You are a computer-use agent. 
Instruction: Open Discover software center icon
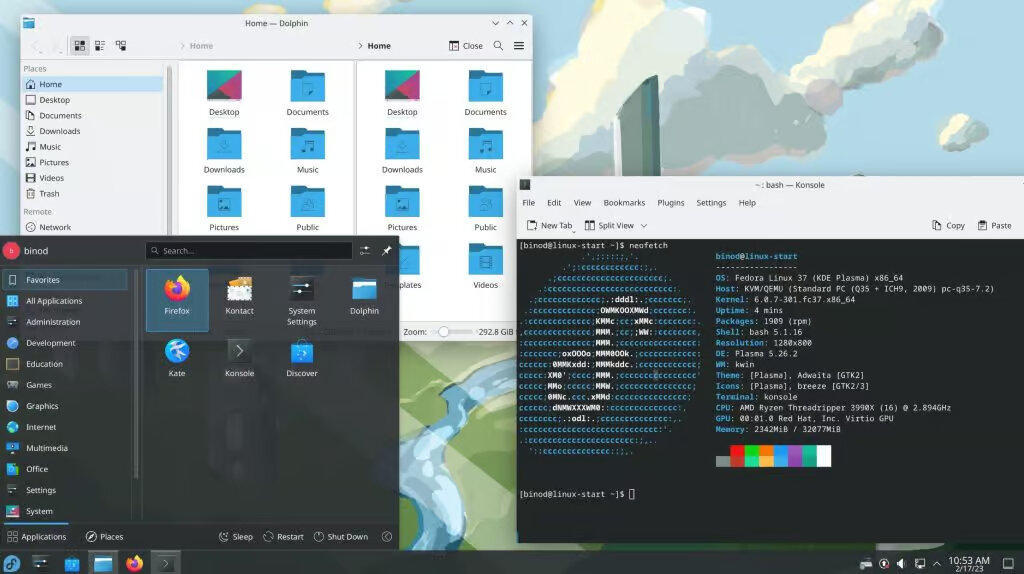click(302, 358)
